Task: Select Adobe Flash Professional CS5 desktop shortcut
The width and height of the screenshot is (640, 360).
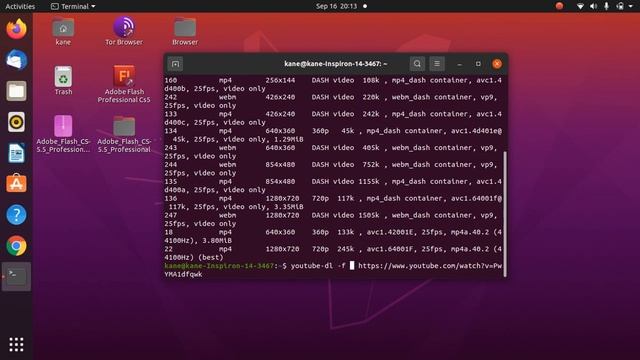Action: click(x=124, y=84)
